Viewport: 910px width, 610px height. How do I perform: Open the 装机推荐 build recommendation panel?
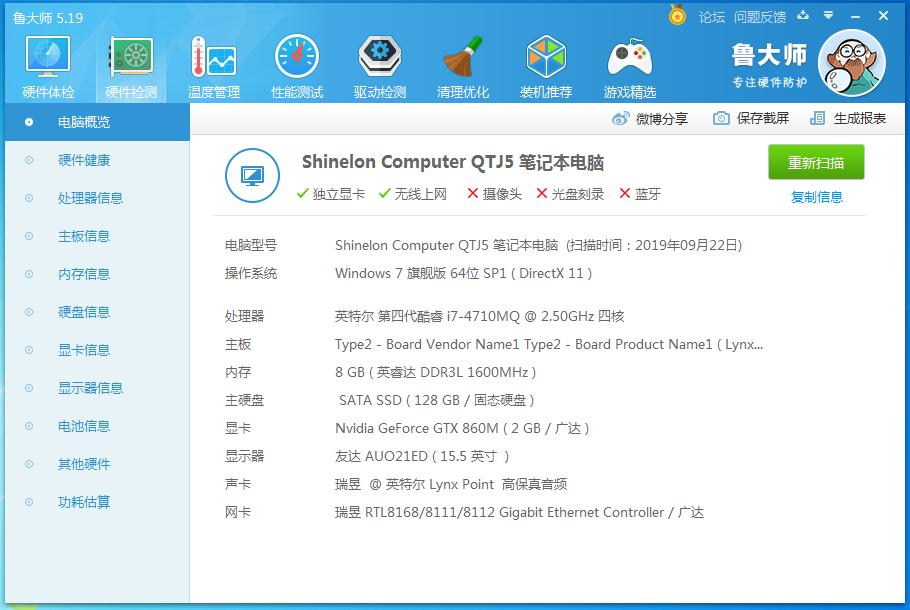(x=545, y=65)
